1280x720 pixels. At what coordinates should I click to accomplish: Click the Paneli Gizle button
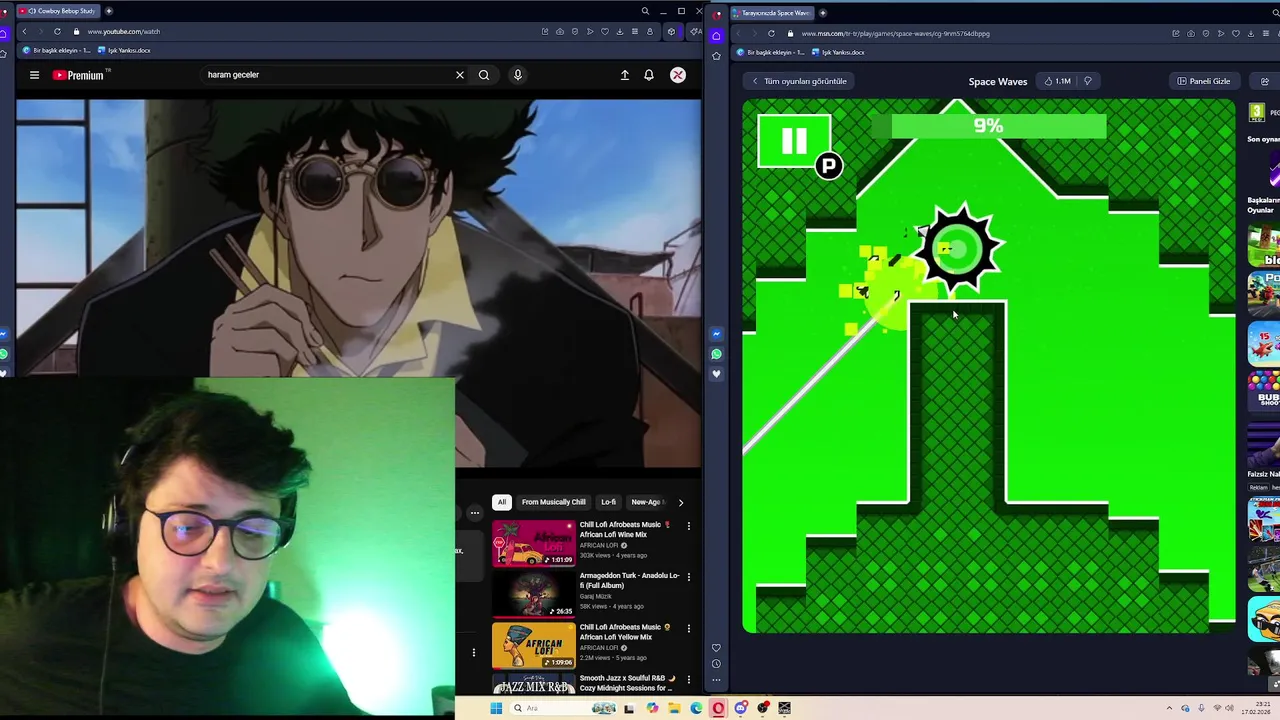point(1204,81)
